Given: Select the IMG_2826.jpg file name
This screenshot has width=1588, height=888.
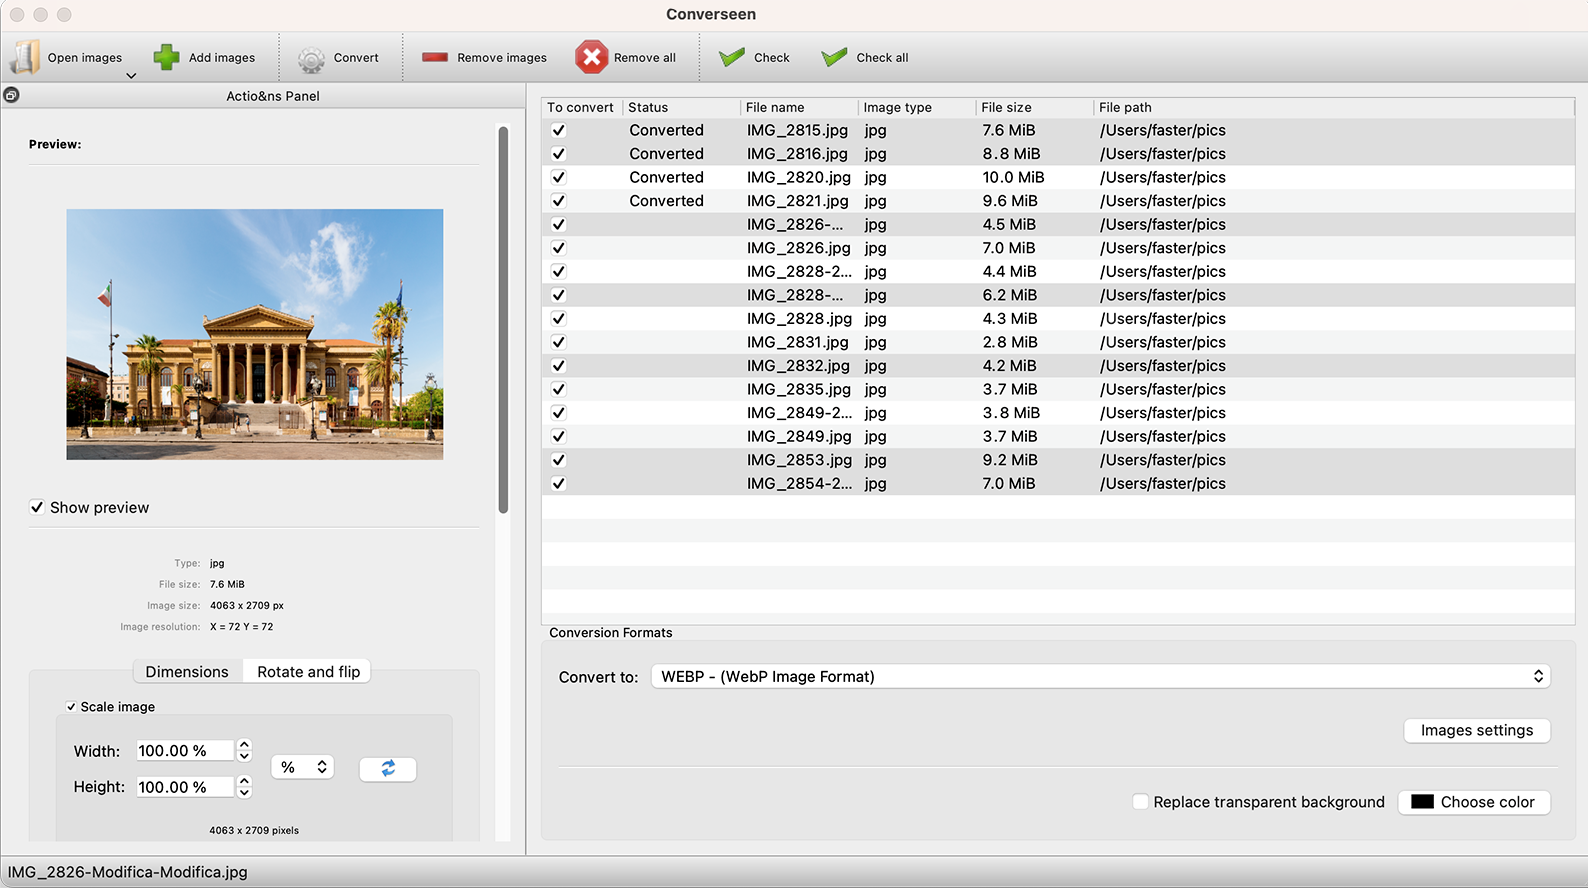Looking at the screenshot, I should pyautogui.click(x=798, y=248).
